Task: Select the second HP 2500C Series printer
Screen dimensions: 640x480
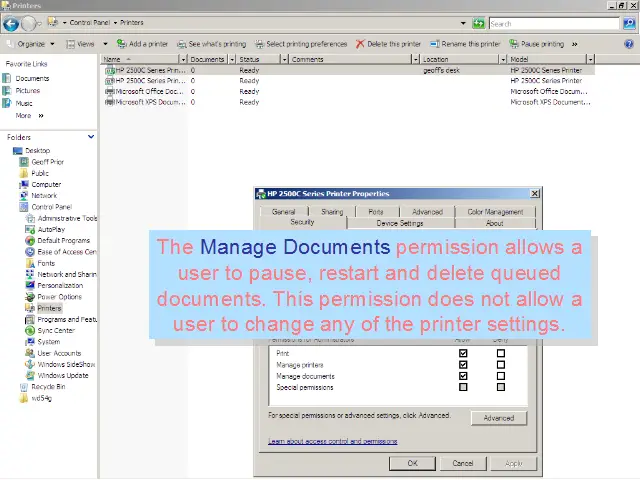Action: click(x=348, y=81)
